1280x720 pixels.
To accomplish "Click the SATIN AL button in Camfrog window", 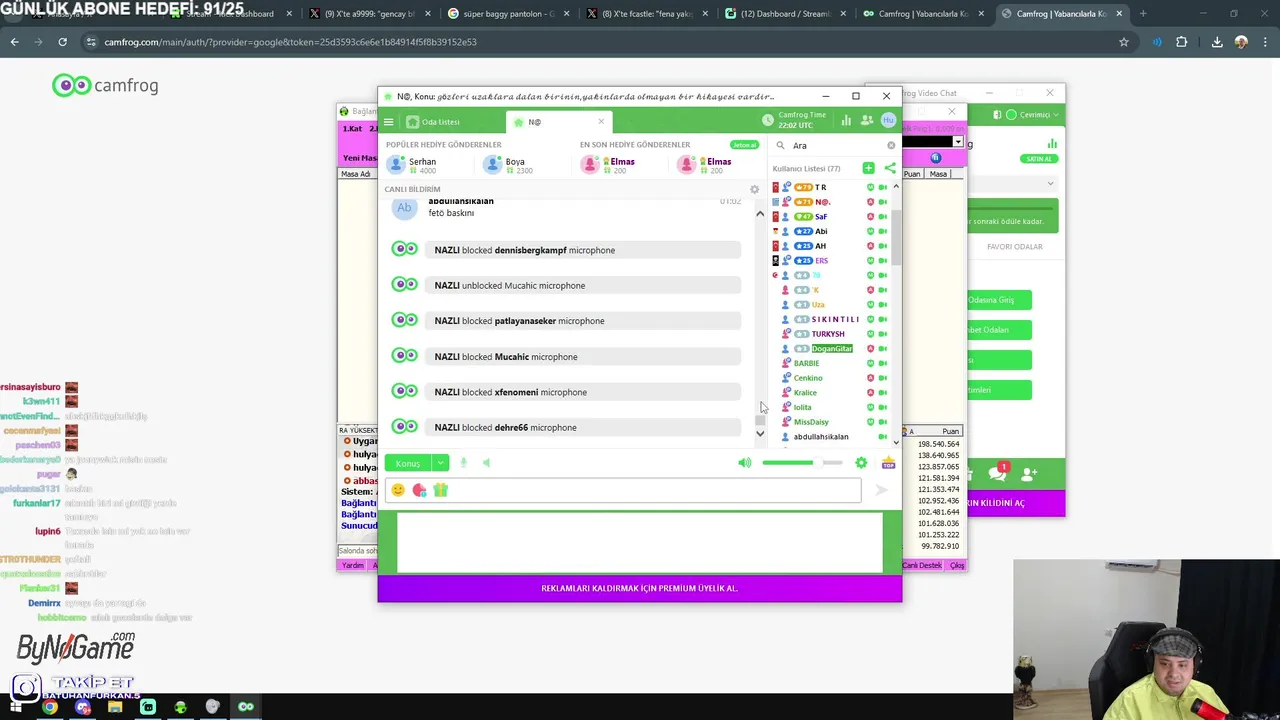I will click(x=1039, y=159).
